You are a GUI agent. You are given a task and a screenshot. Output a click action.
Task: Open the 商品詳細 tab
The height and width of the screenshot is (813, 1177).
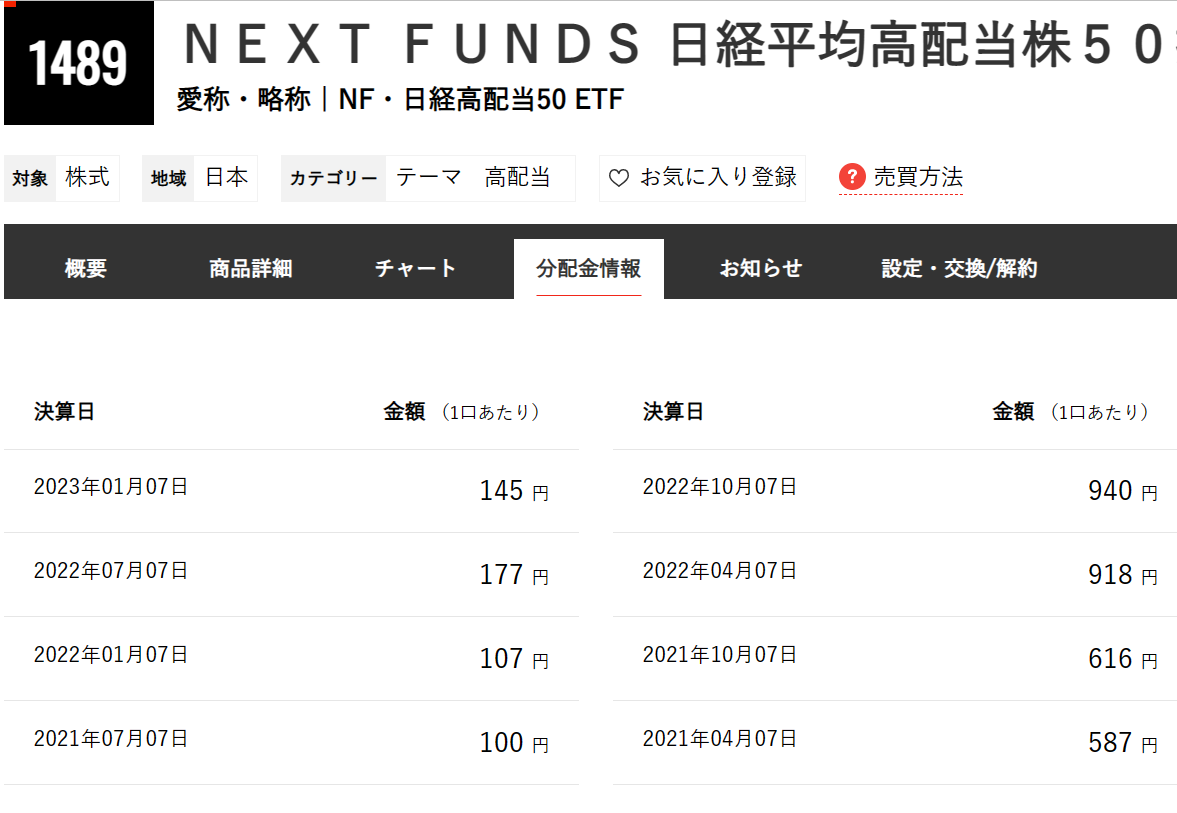pyautogui.click(x=250, y=267)
